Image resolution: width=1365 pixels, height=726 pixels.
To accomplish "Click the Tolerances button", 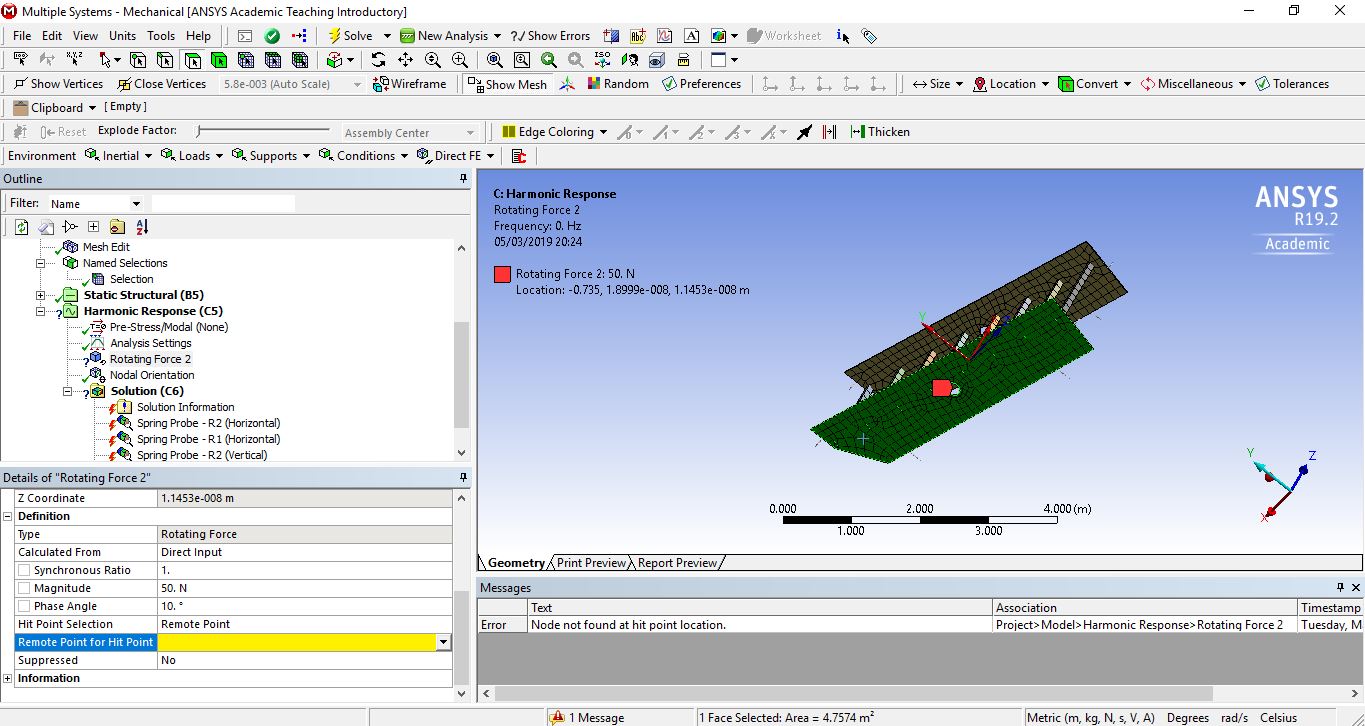I will coord(1292,84).
